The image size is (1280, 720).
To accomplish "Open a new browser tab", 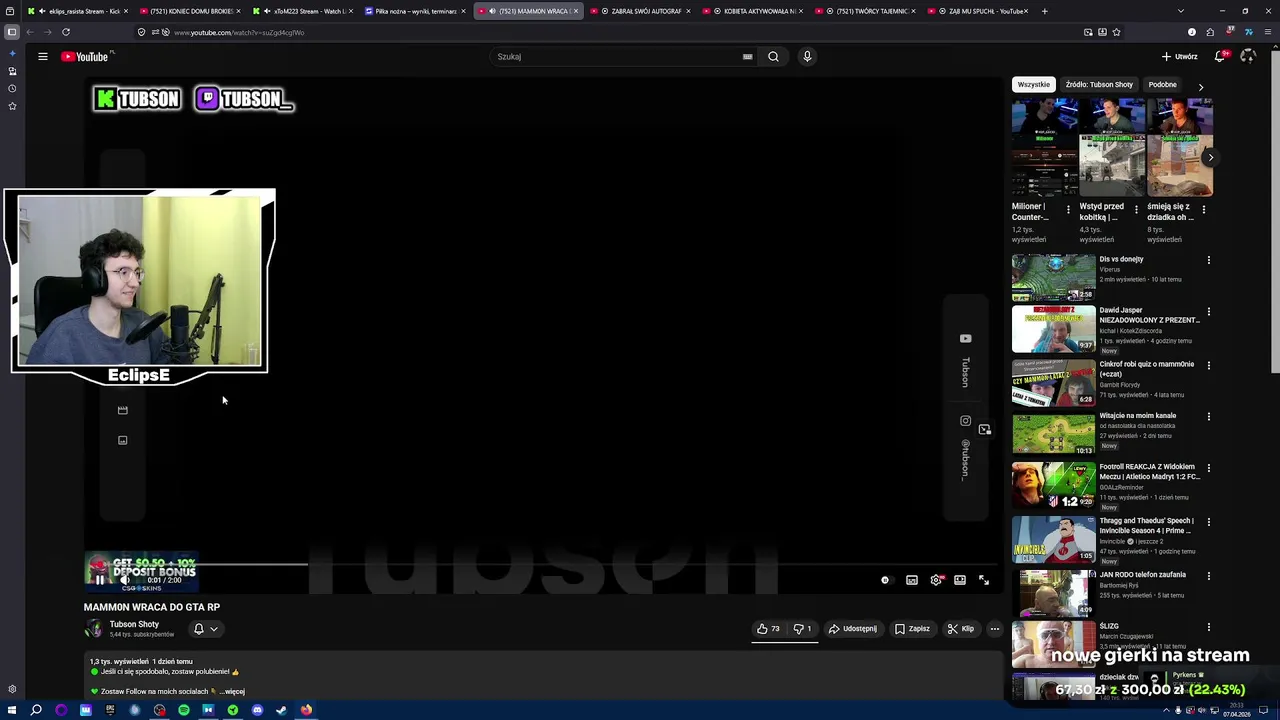I will pos(1045,11).
